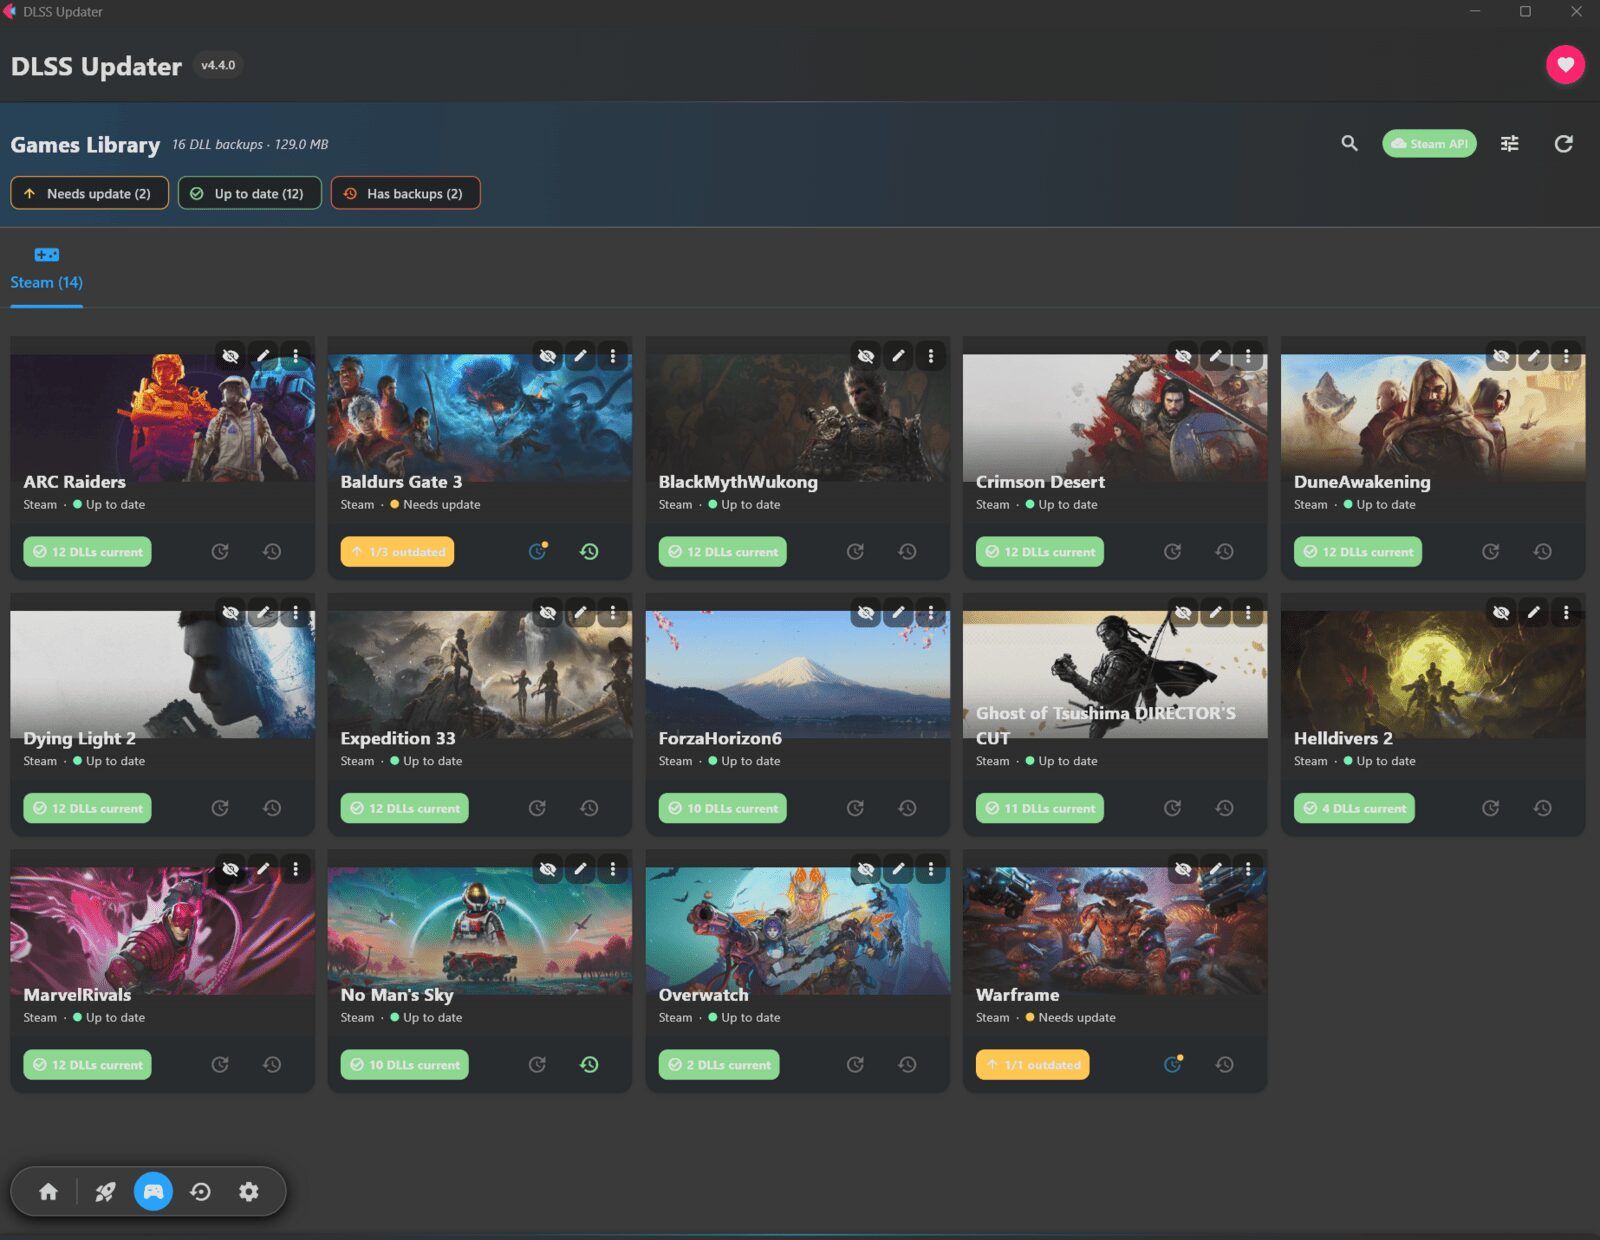The image size is (1600, 1240).
Task: Click the v4.4.0 version badge
Action: [x=218, y=65]
